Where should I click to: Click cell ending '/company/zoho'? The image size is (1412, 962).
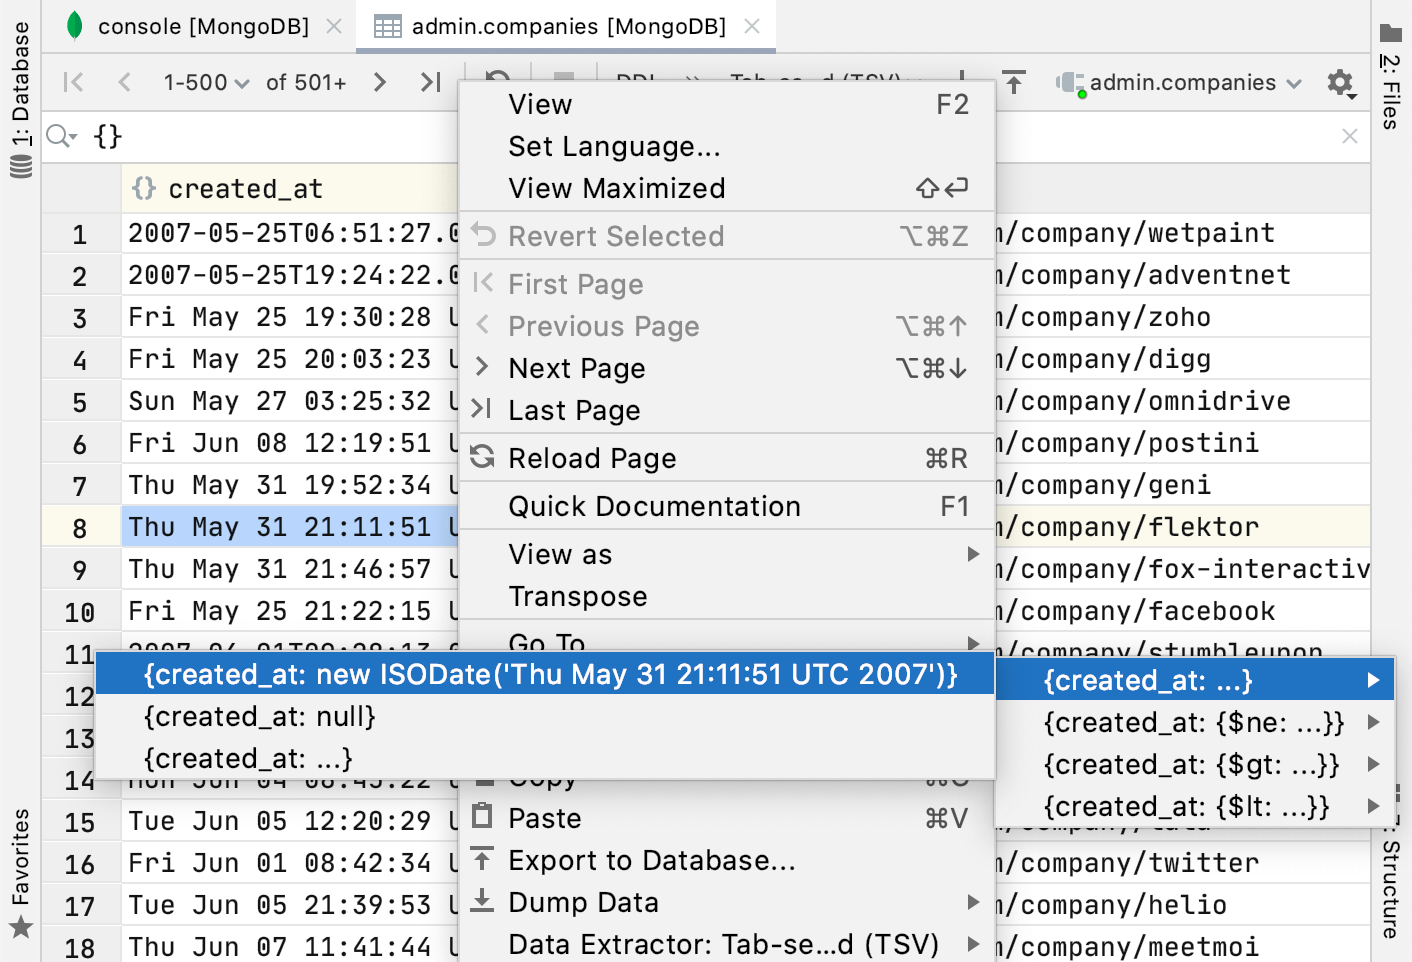pos(1182,317)
